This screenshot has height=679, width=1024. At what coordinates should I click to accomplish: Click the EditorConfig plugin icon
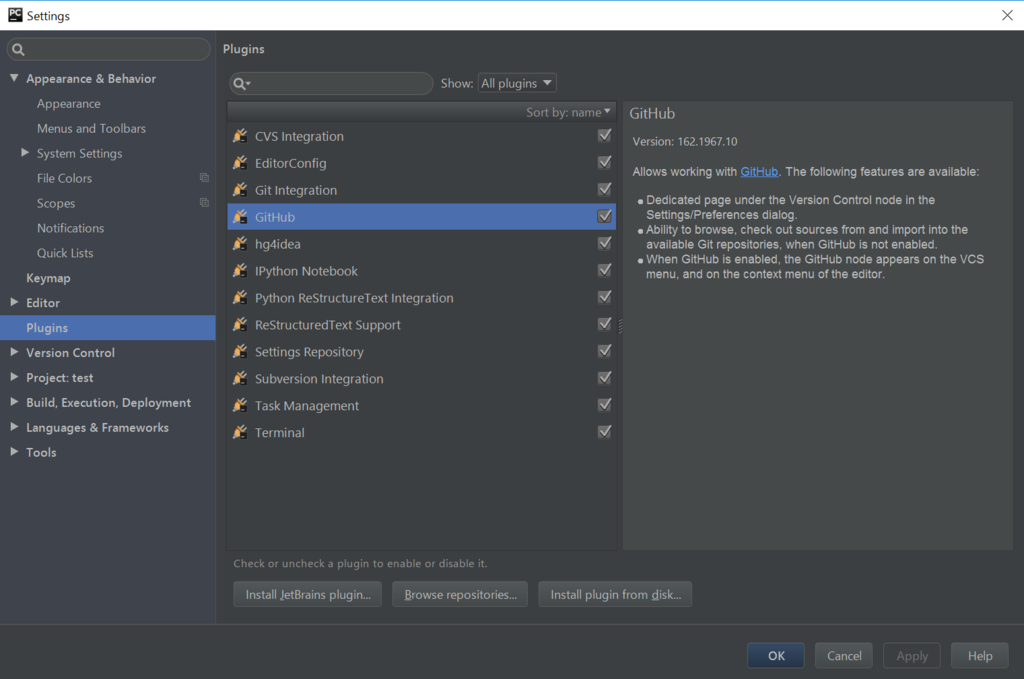tap(240, 163)
